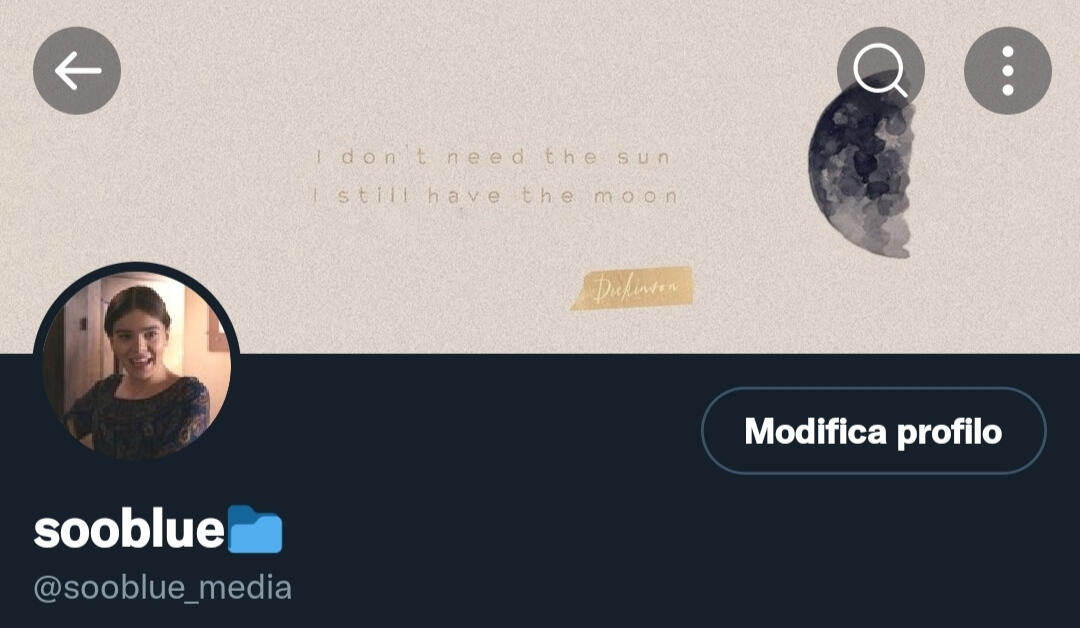
Task: Open the three-dot more options menu
Action: 1008,70
